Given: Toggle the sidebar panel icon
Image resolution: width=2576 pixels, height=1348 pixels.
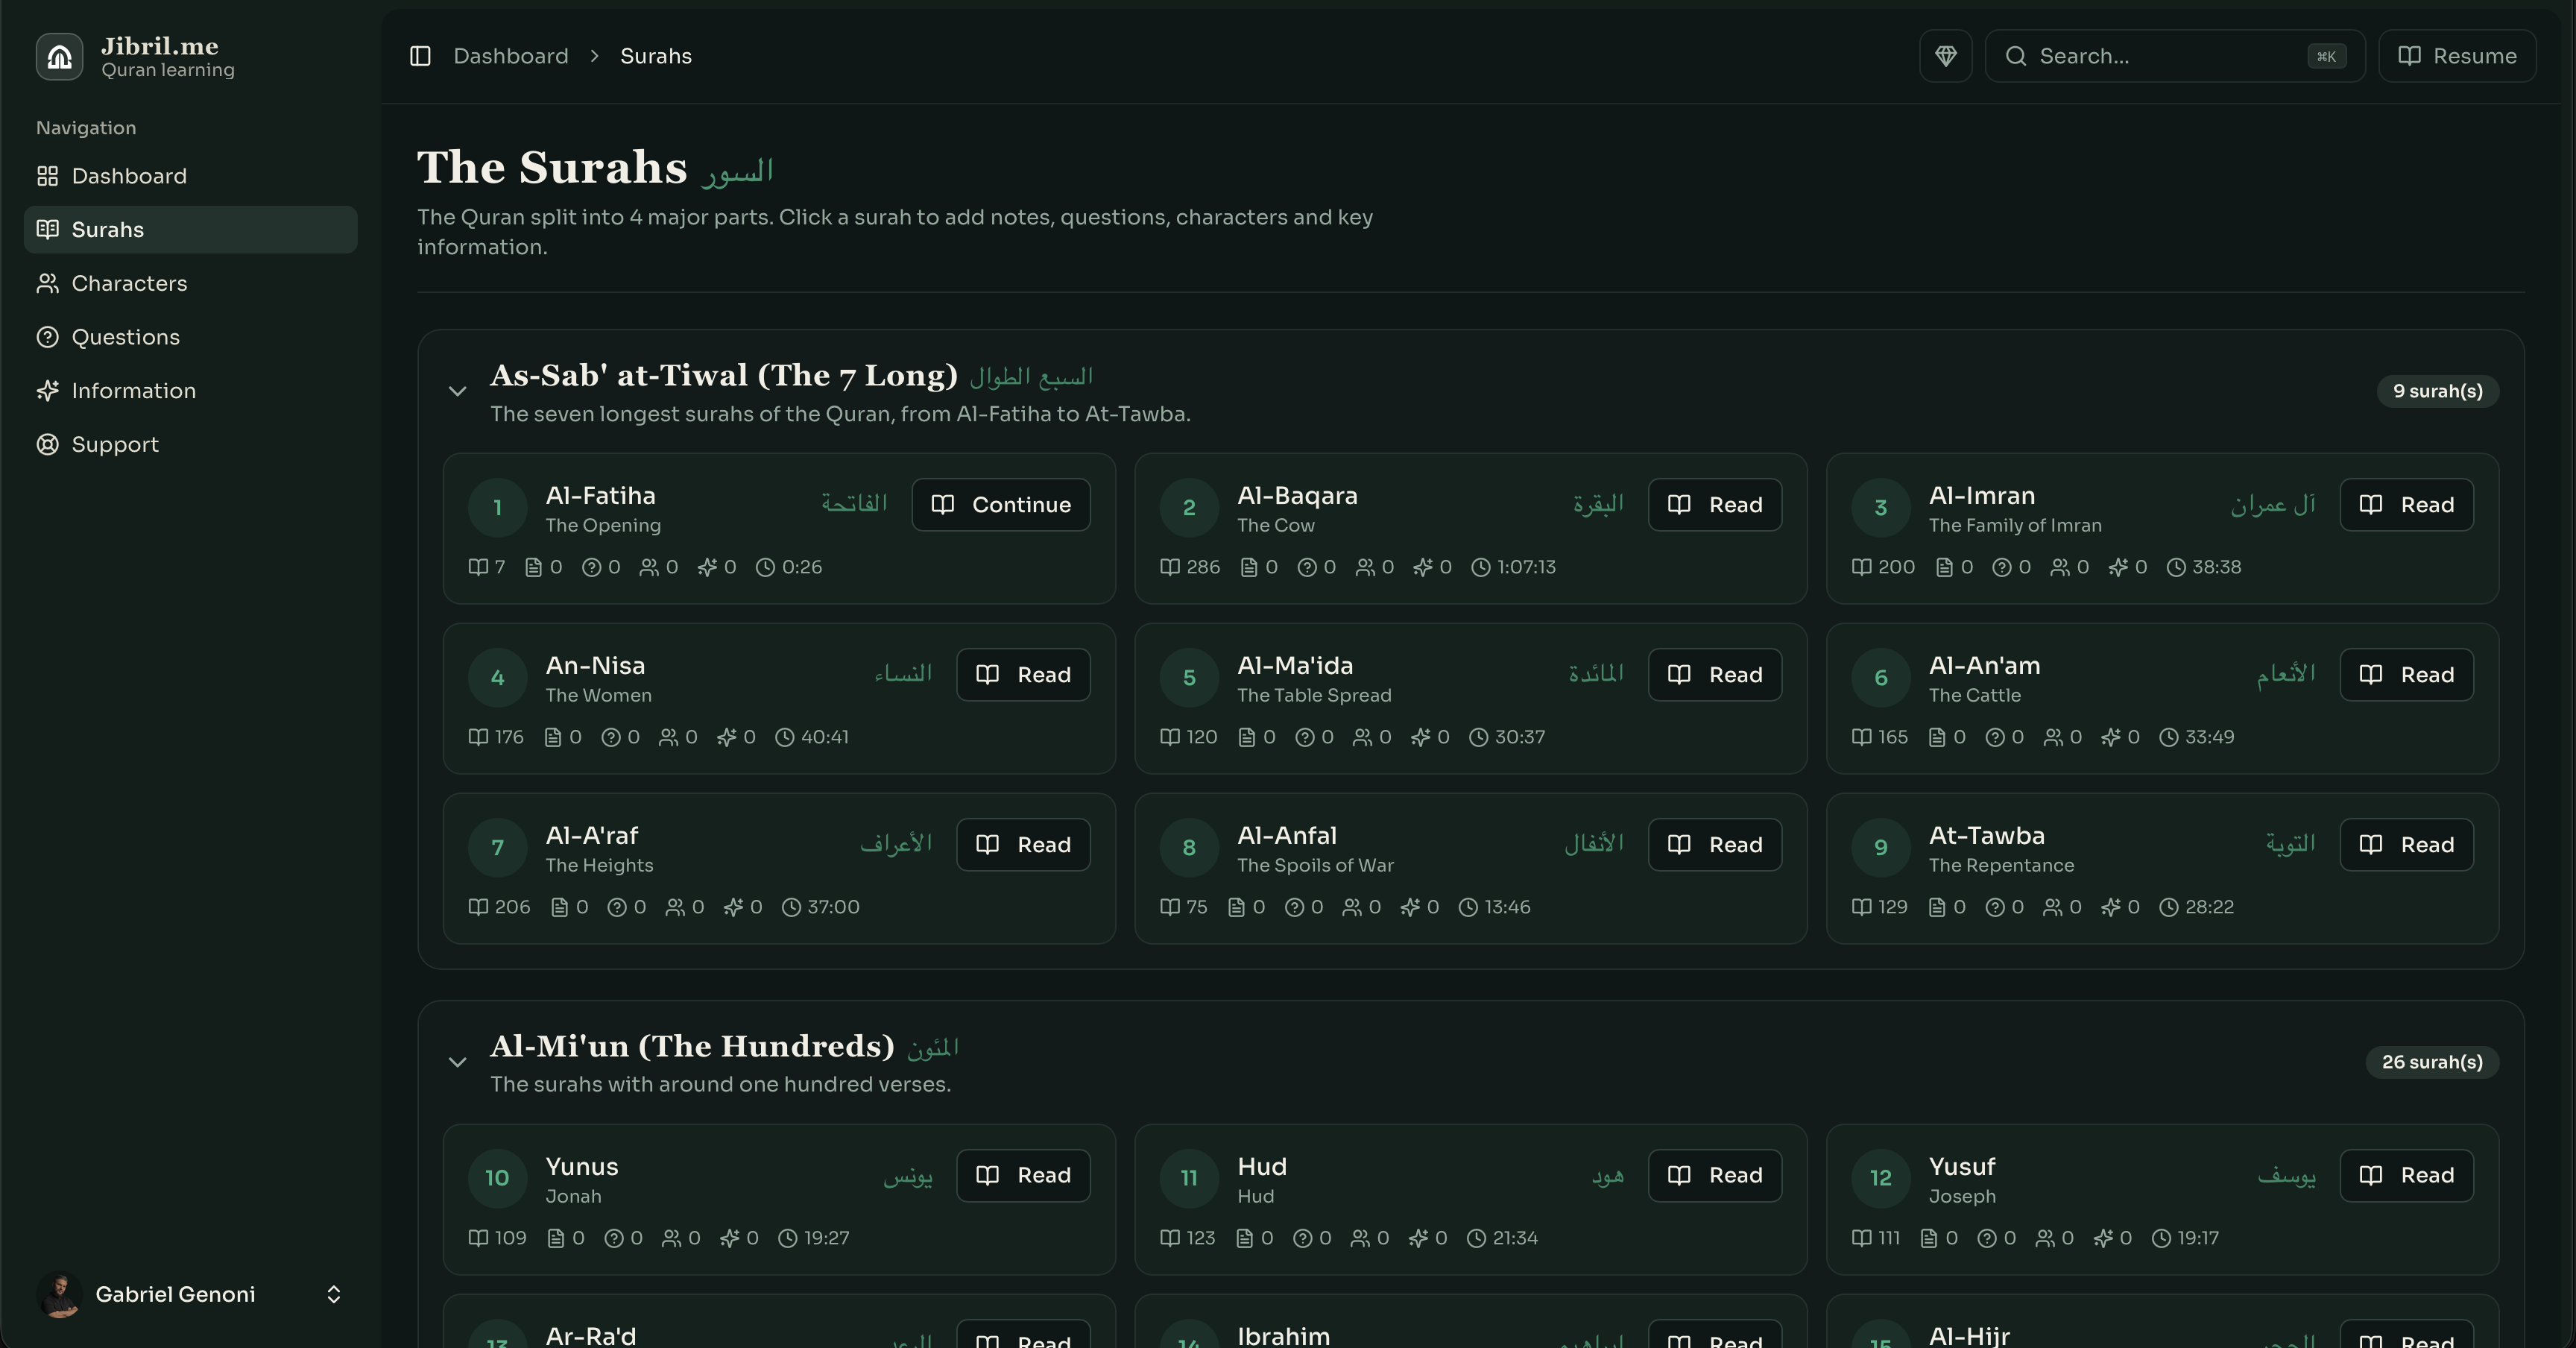Looking at the screenshot, I should [x=420, y=56].
